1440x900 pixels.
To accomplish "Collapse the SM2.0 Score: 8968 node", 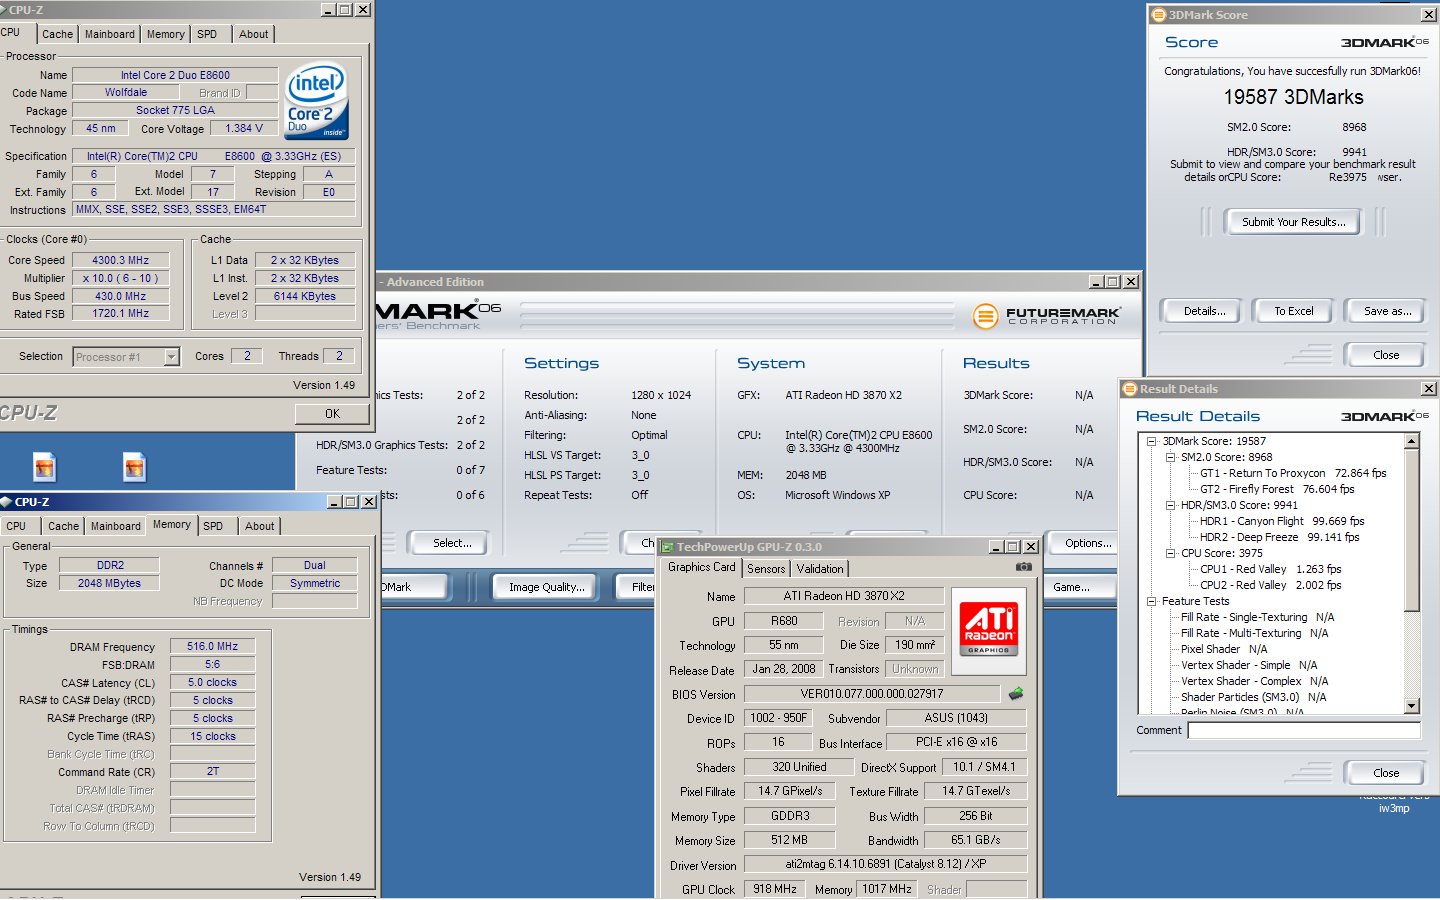I will (1170, 457).
